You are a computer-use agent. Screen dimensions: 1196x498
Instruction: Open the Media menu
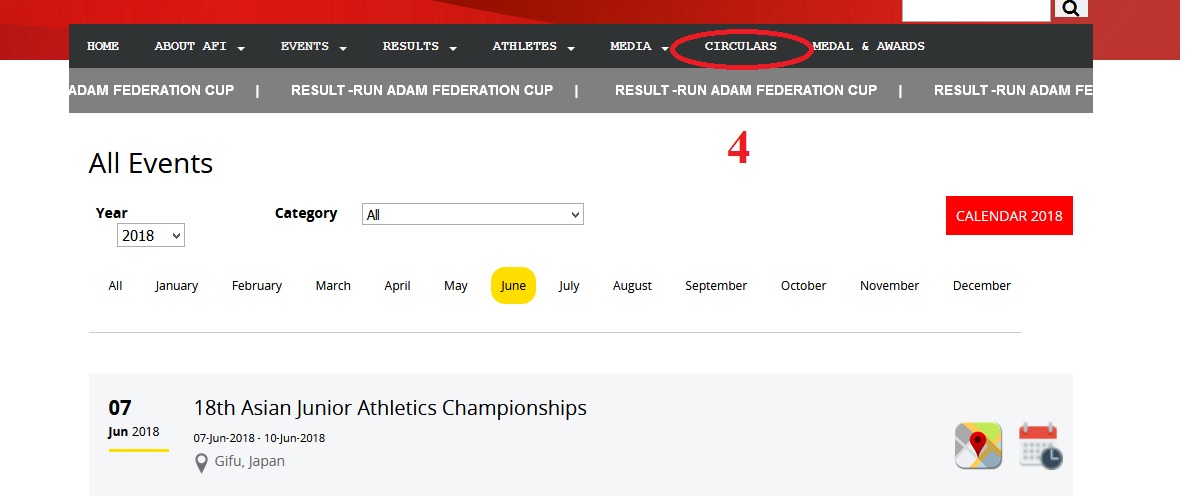639,47
